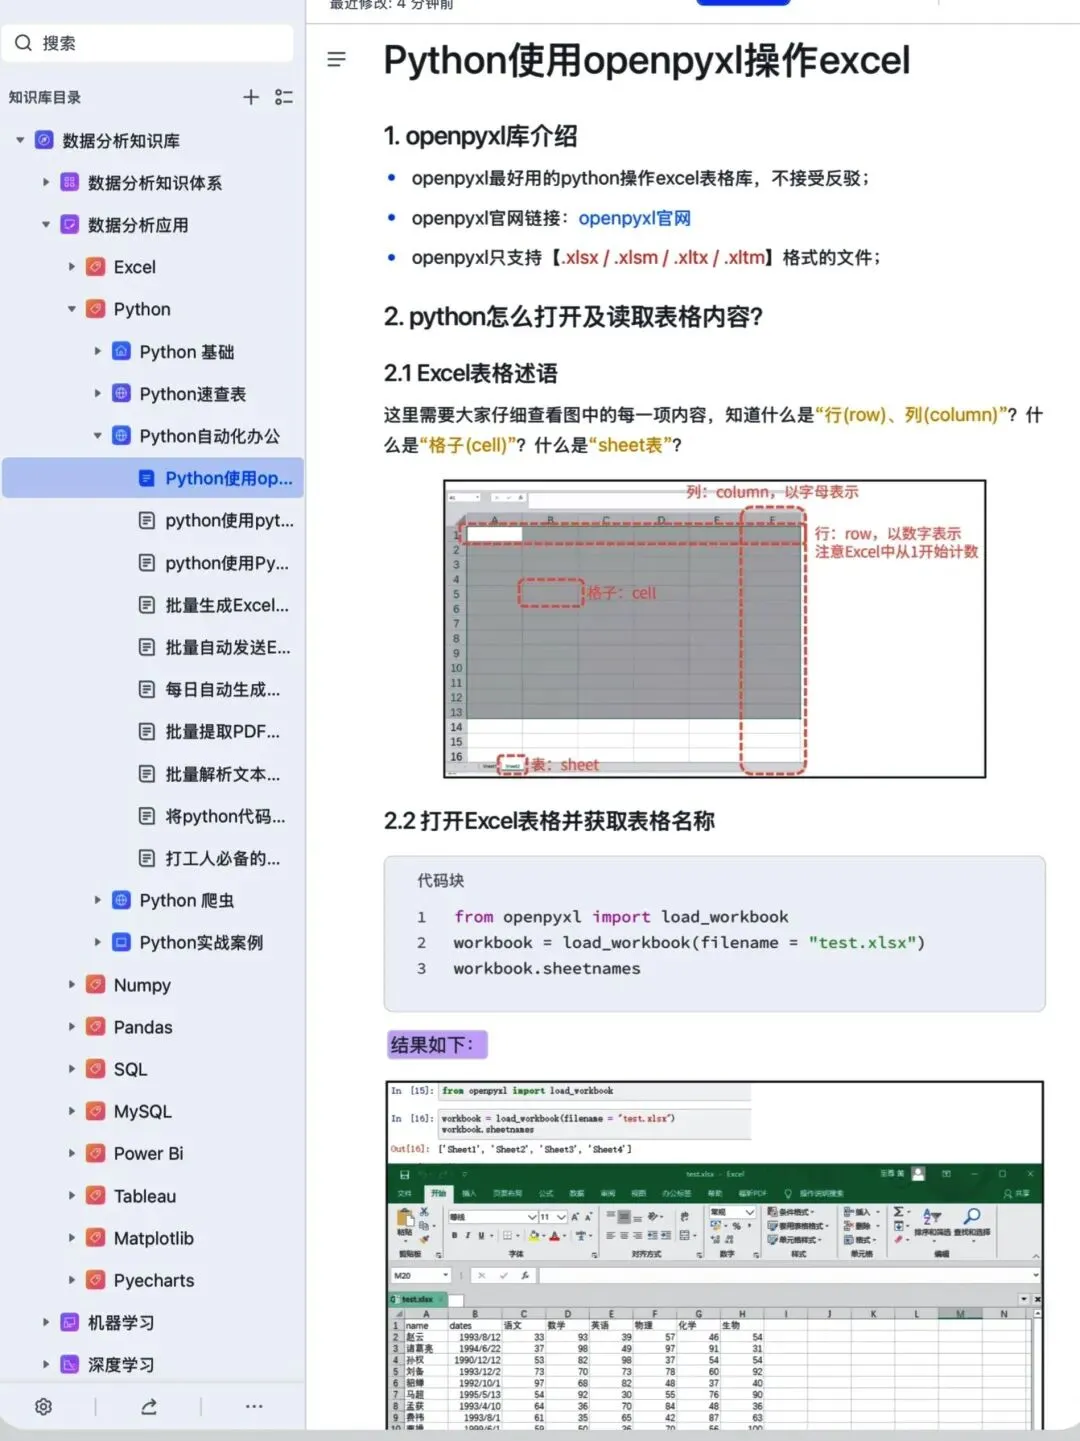Click the share arrow icon in the bottom bar
This screenshot has height=1441, width=1080.
148,1406
